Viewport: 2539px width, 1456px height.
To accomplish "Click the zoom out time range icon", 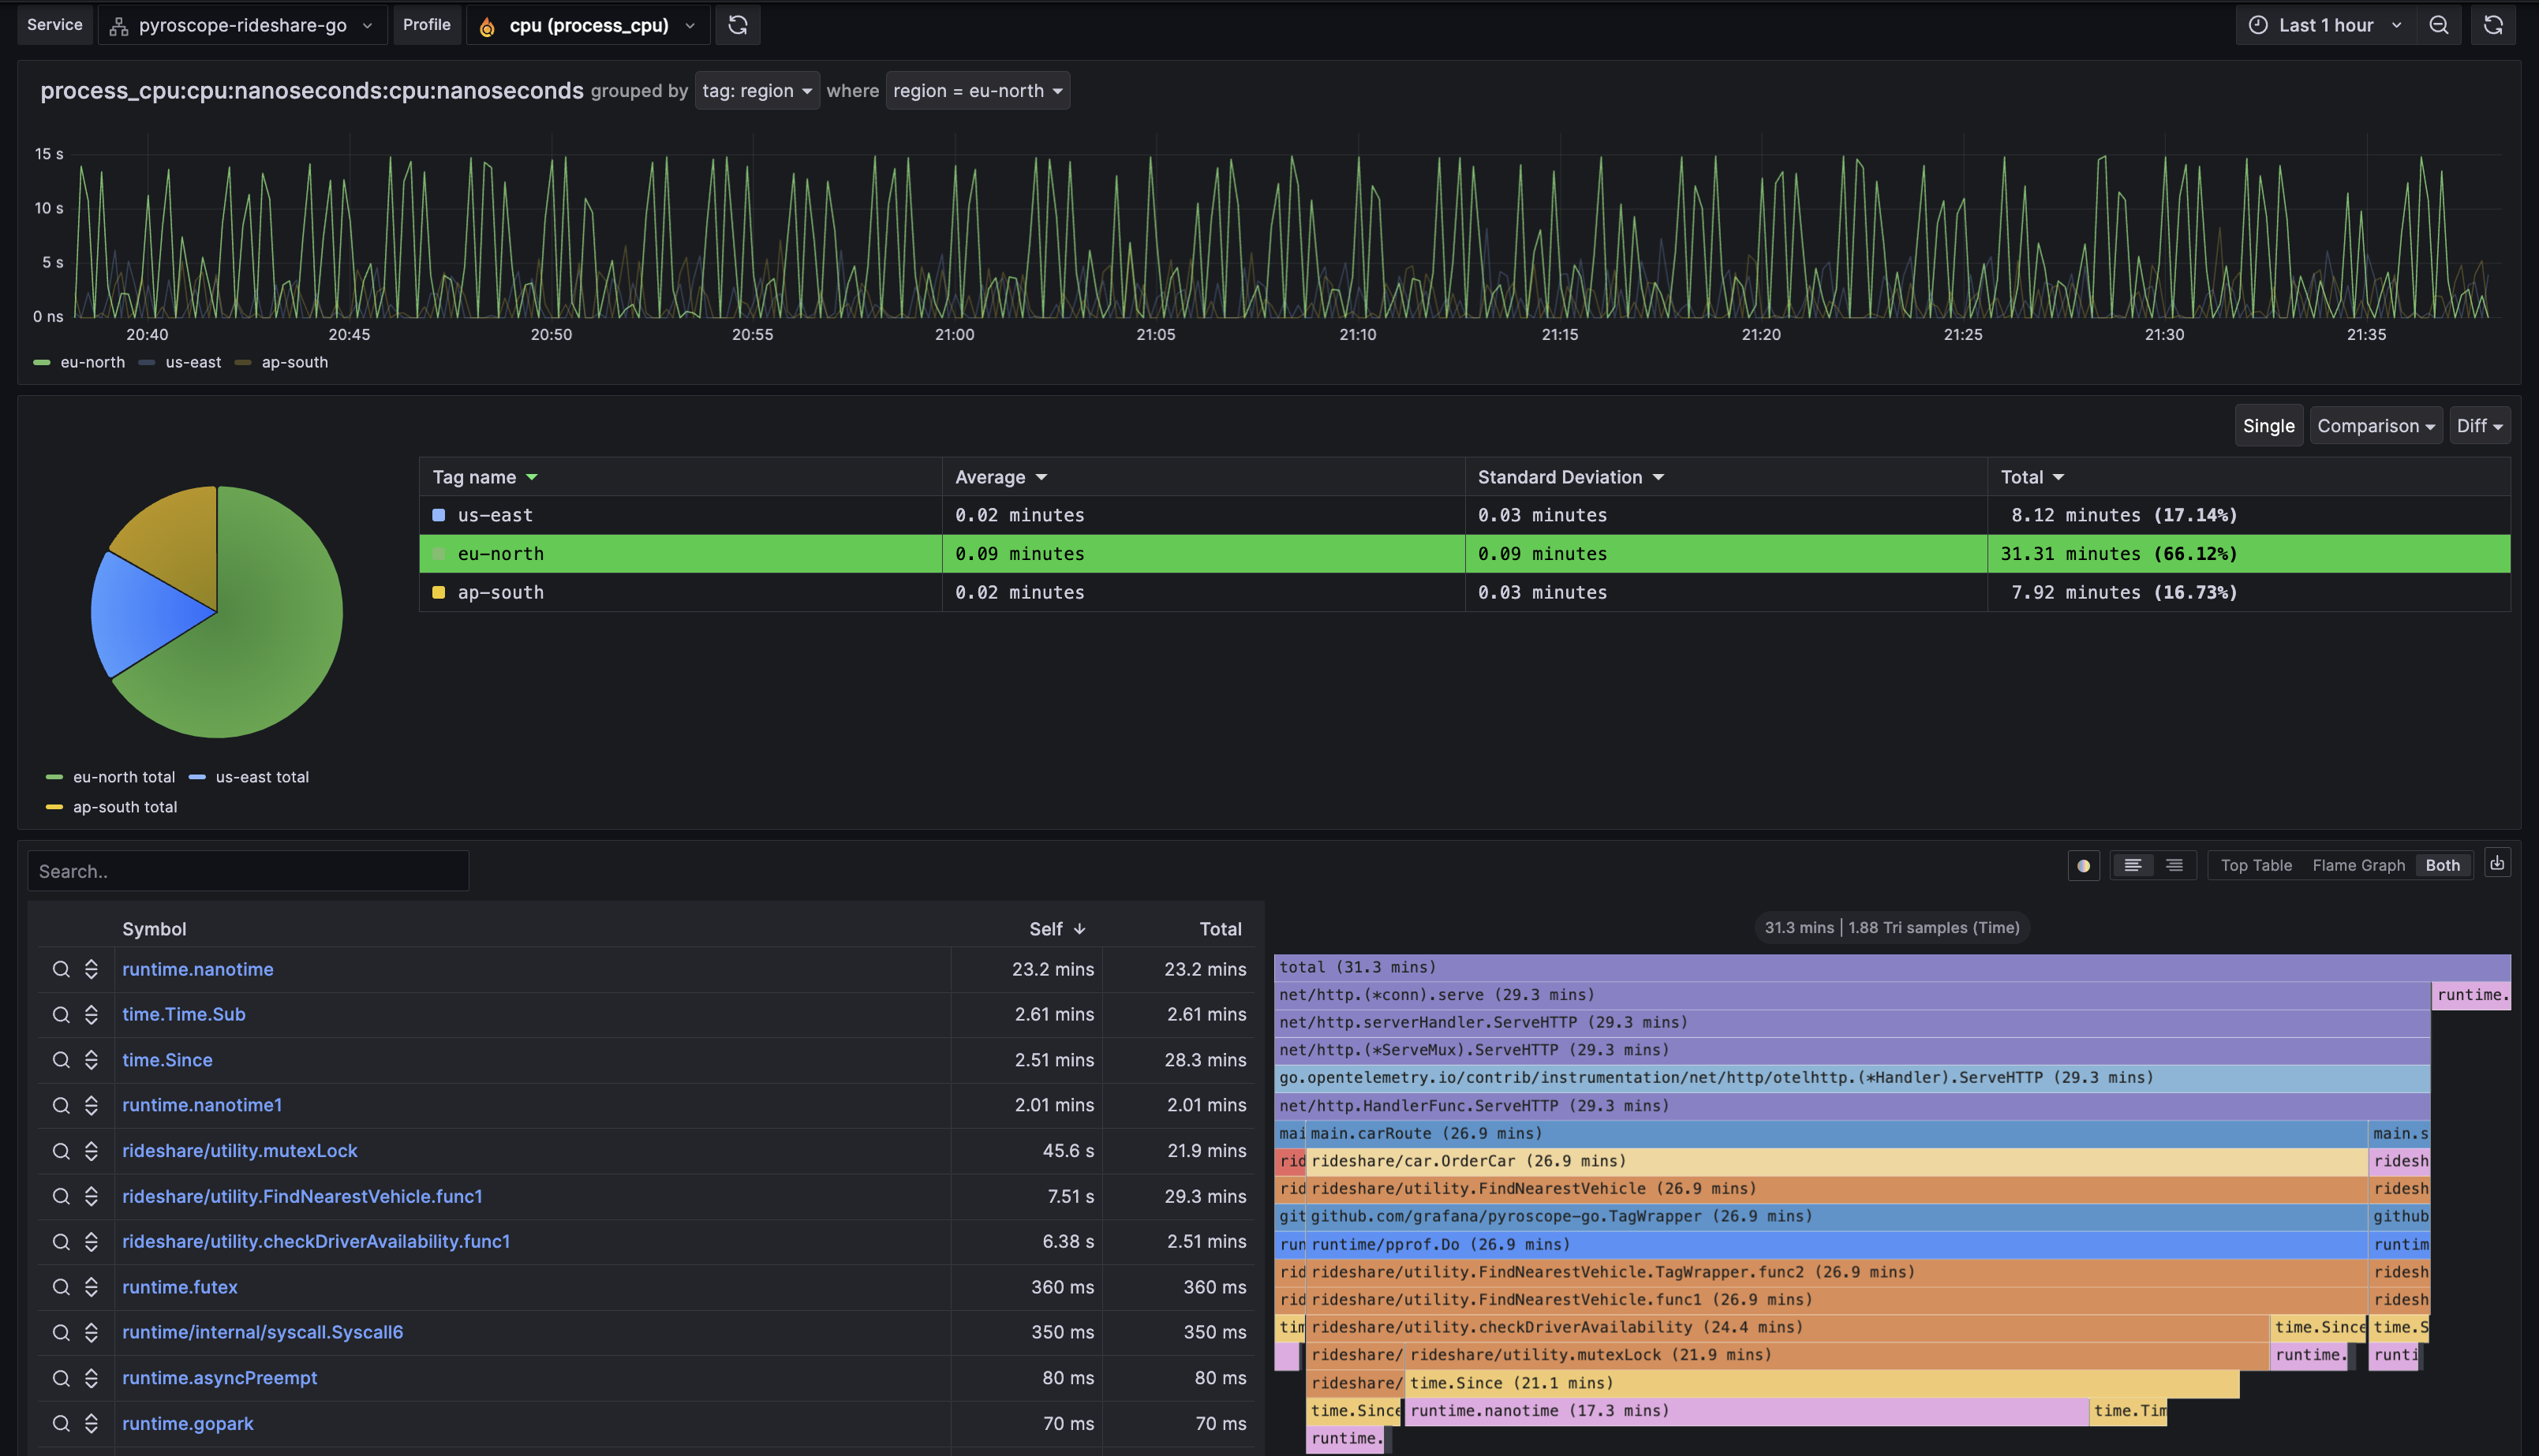I will pos(2439,25).
